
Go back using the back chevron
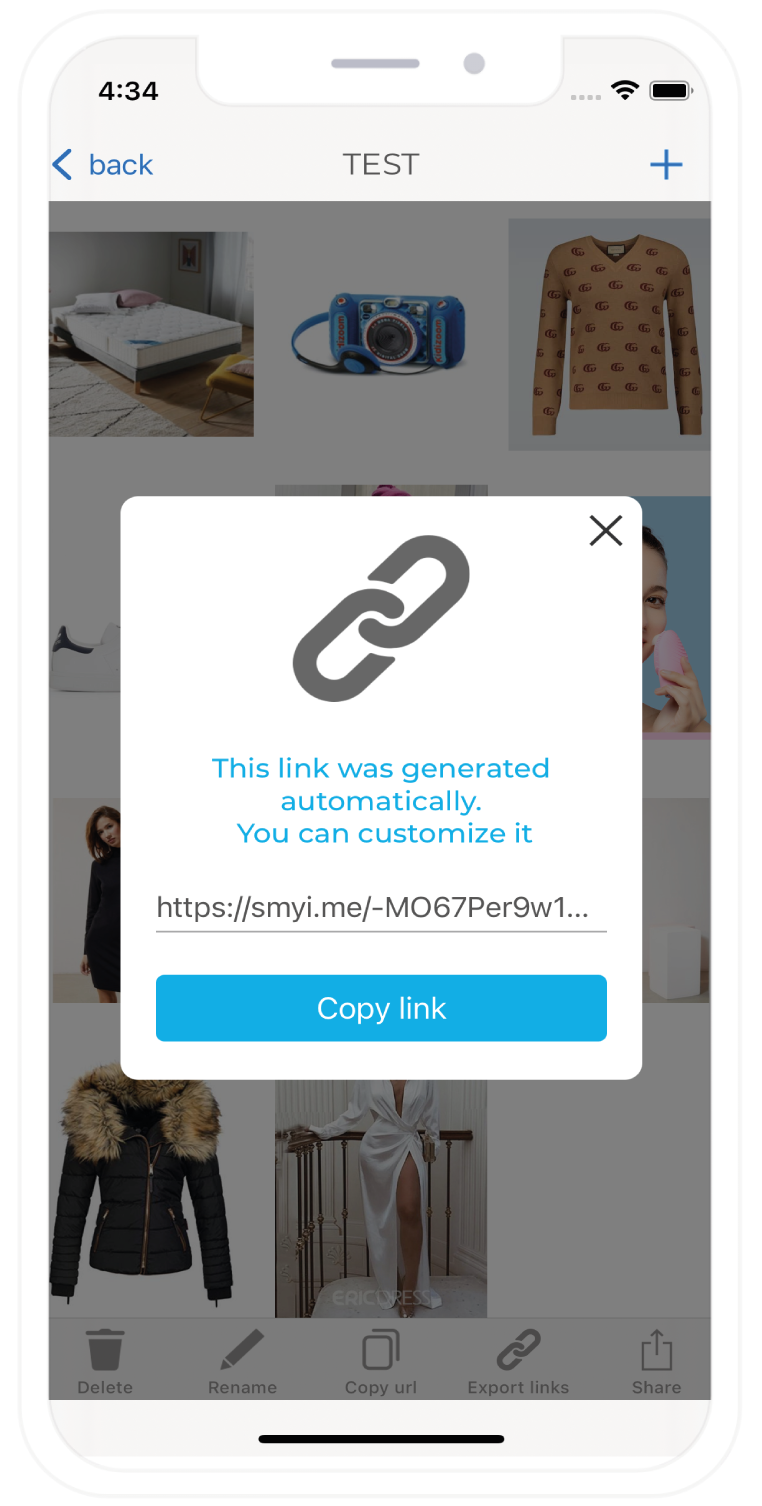pyautogui.click(x=62, y=164)
